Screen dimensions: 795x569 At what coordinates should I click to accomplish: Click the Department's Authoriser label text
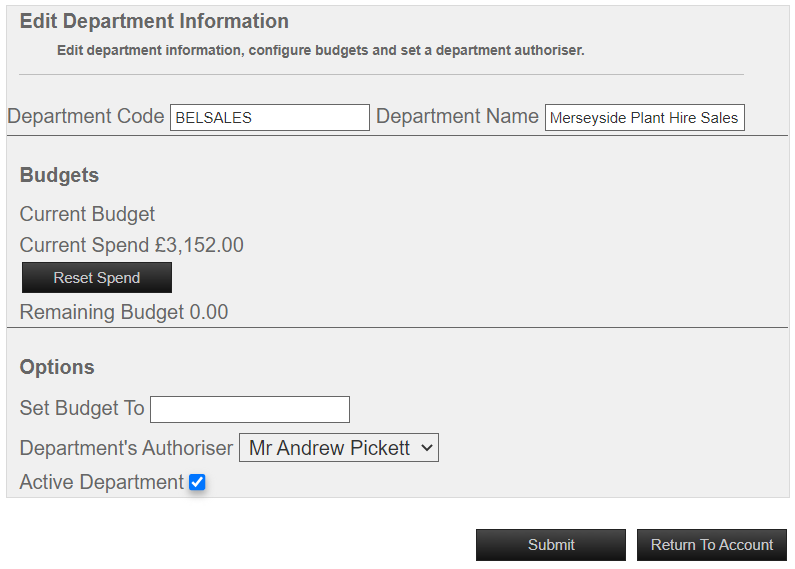tap(126, 448)
